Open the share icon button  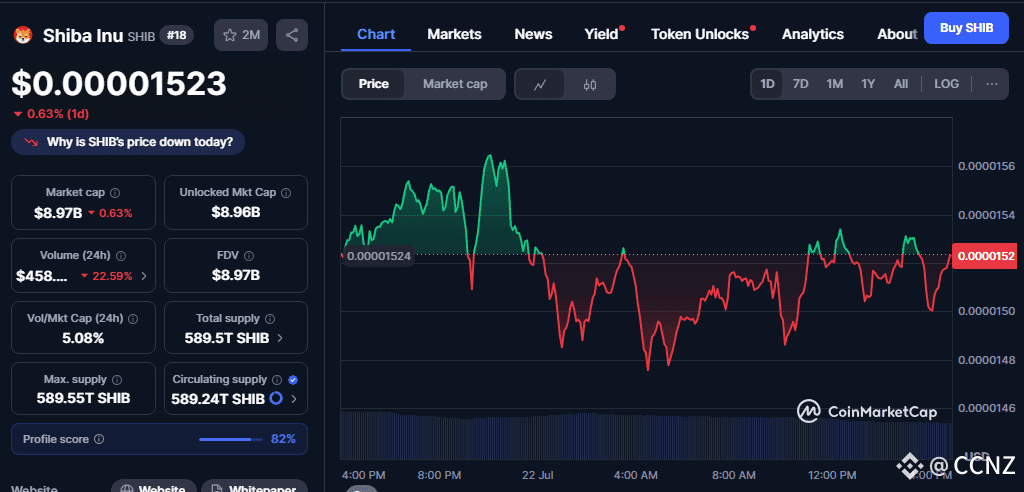pyautogui.click(x=292, y=35)
